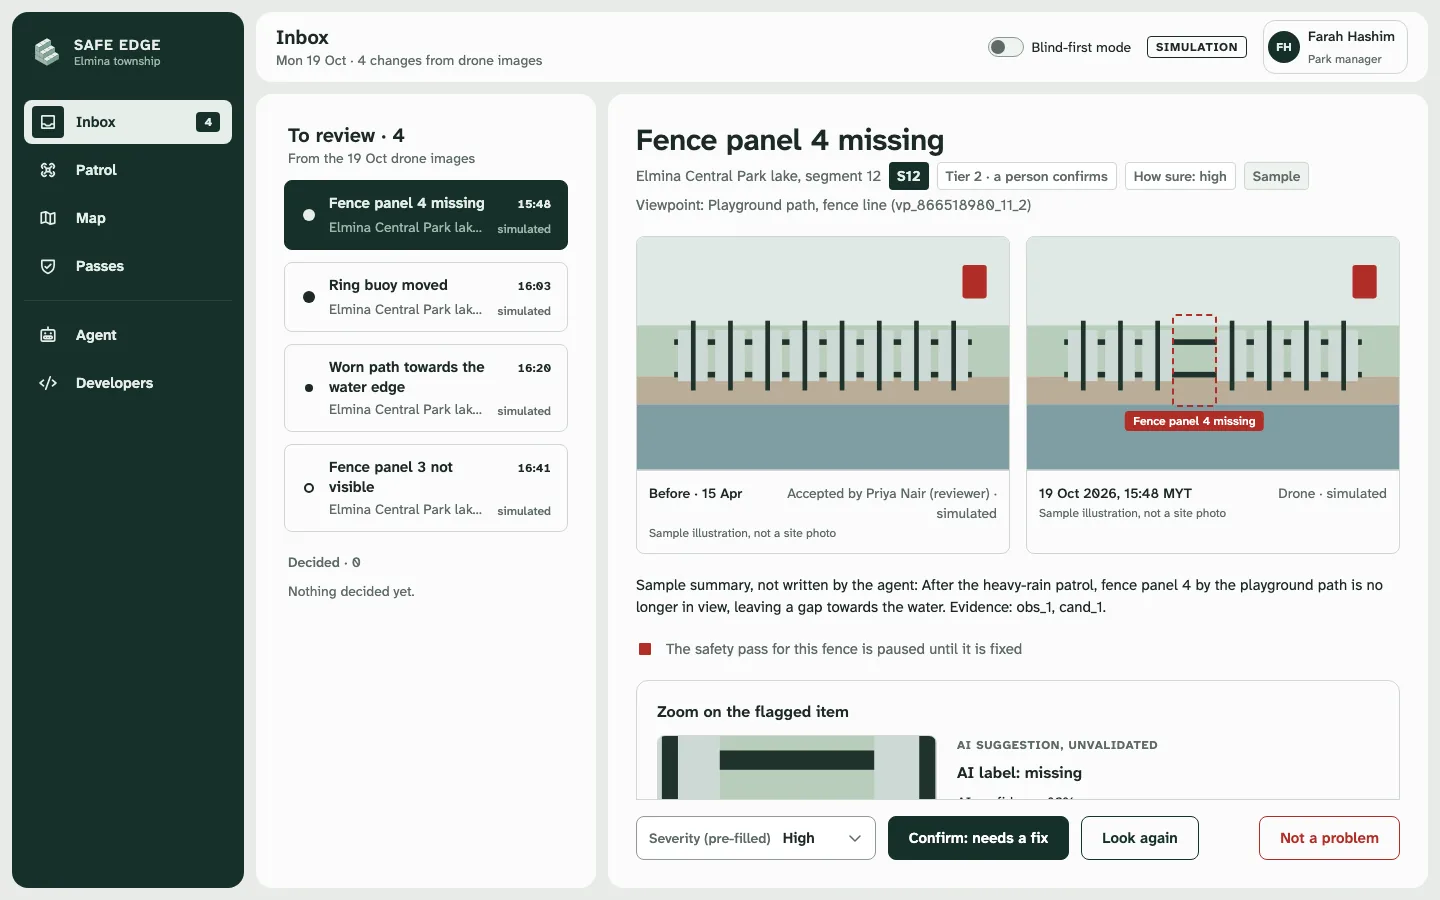Switch to the Map view

pos(128,218)
